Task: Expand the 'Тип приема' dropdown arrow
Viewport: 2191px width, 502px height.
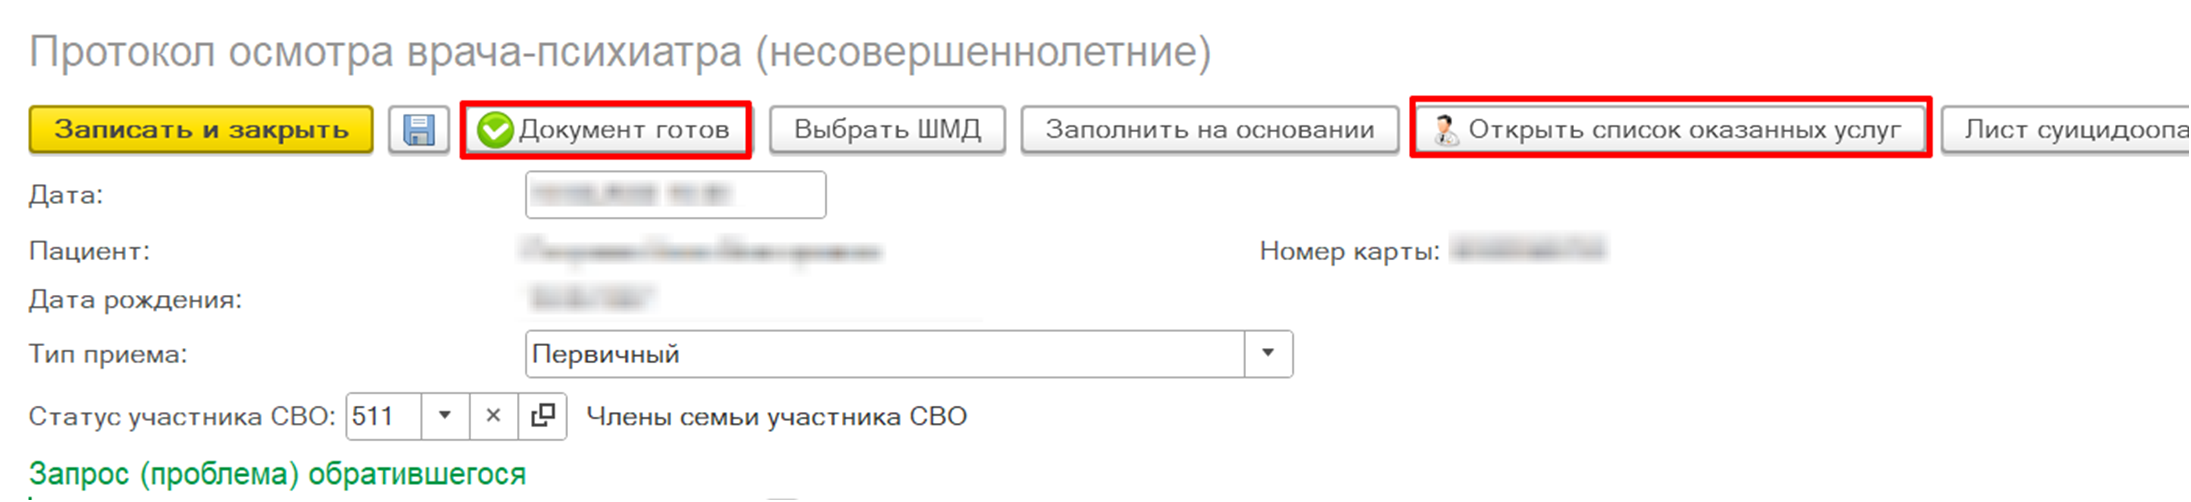Action: pyautogui.click(x=1268, y=354)
